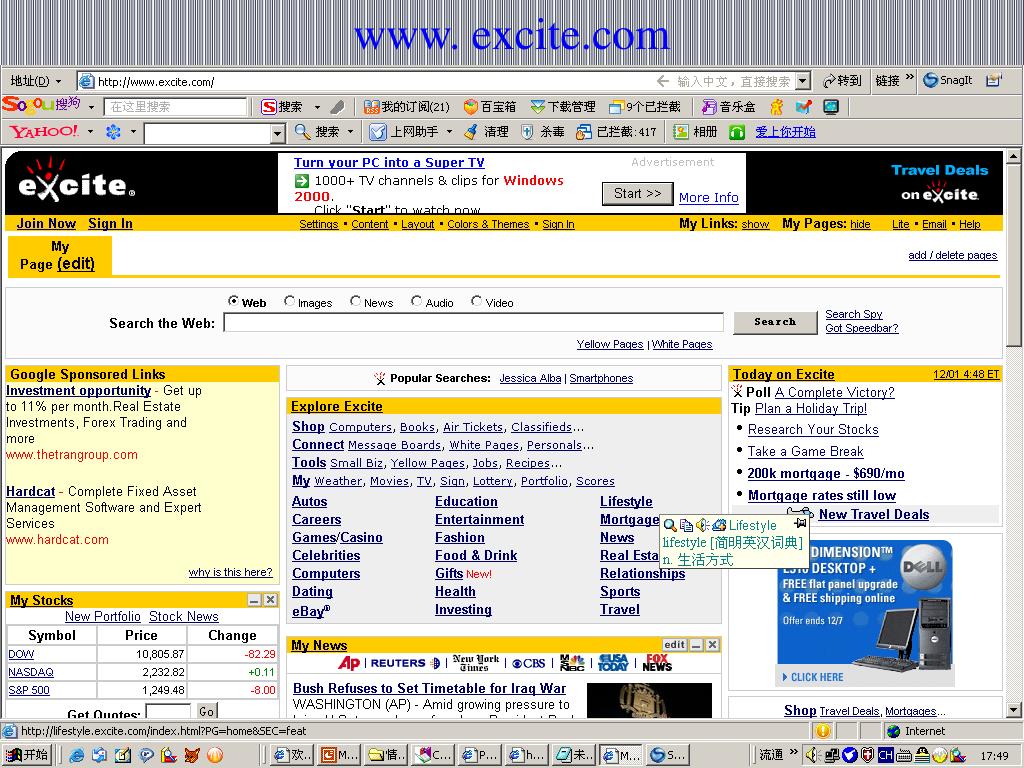Open the 音乐盒 music box
1024x768 pixels.
(x=729, y=106)
